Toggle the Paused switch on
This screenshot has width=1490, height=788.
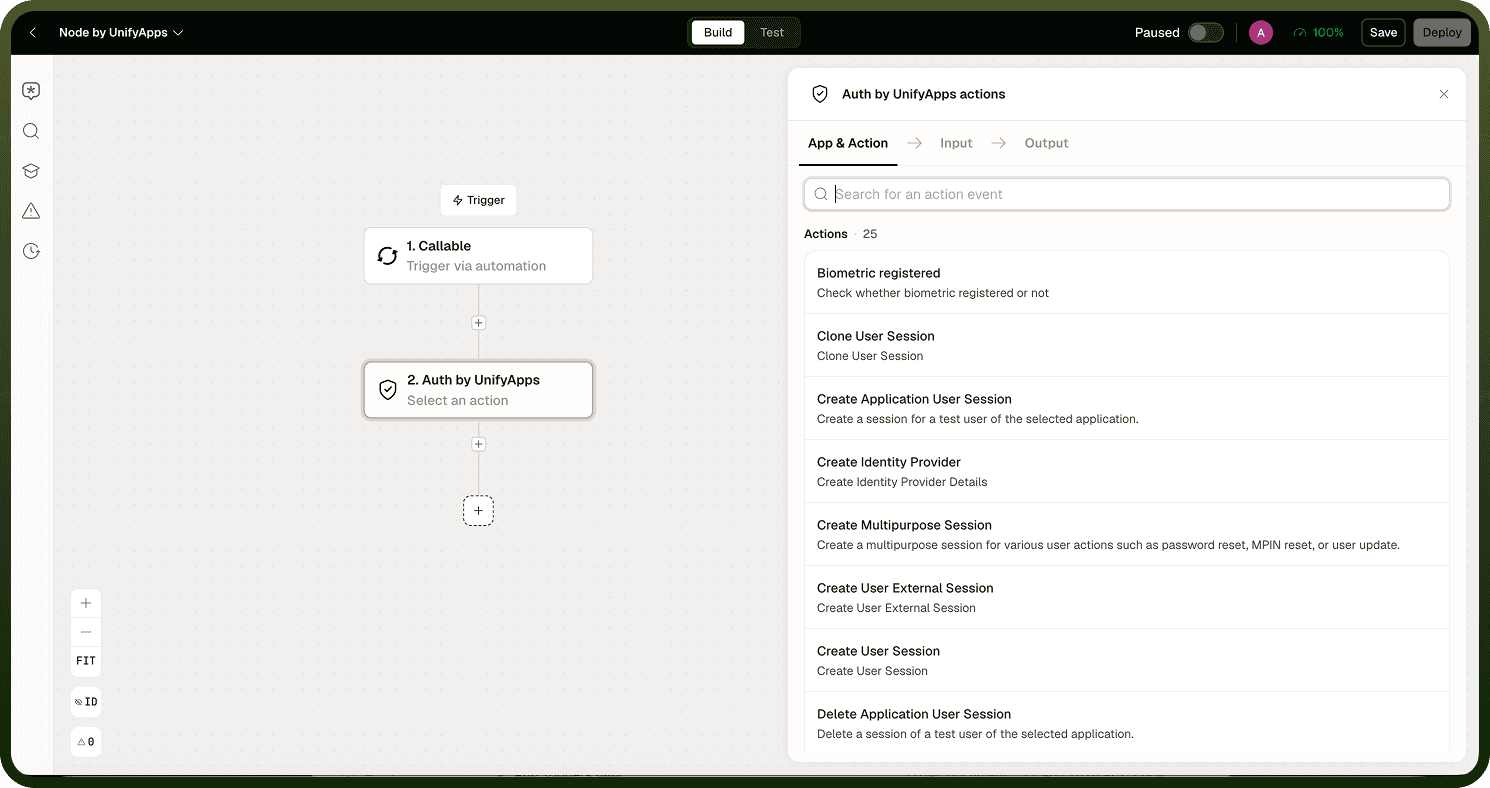coord(1206,33)
